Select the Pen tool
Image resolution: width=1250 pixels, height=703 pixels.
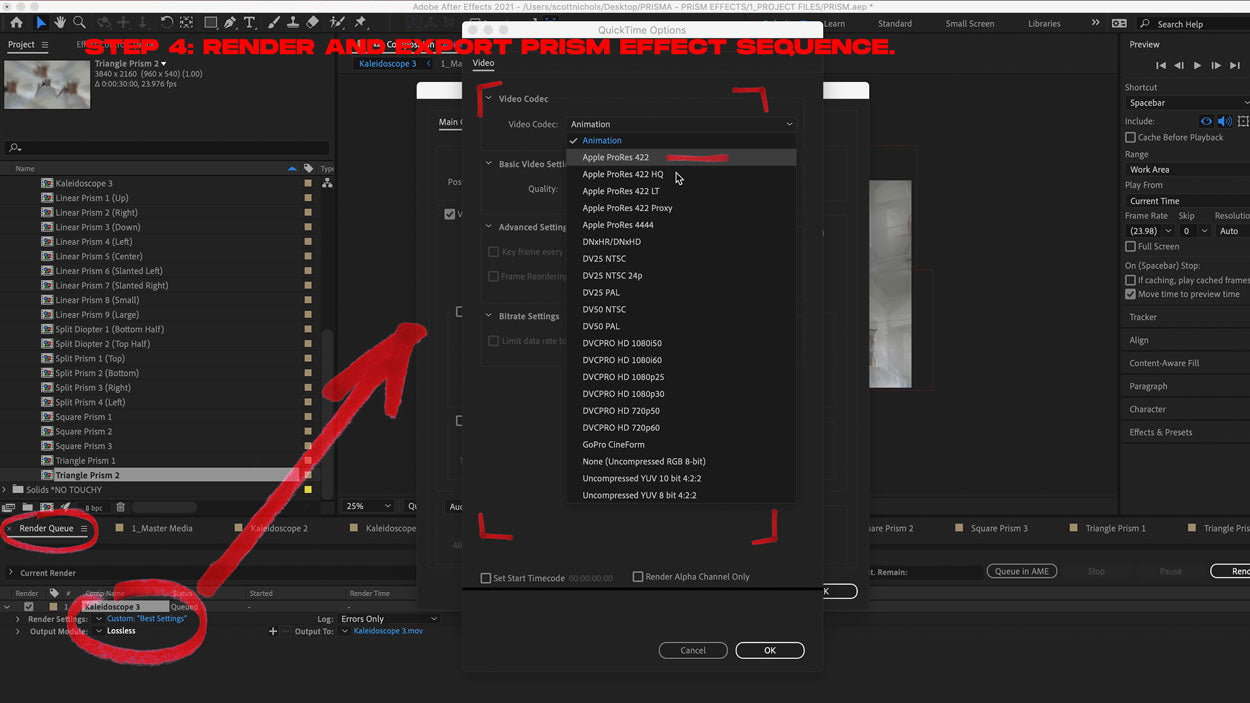click(230, 22)
